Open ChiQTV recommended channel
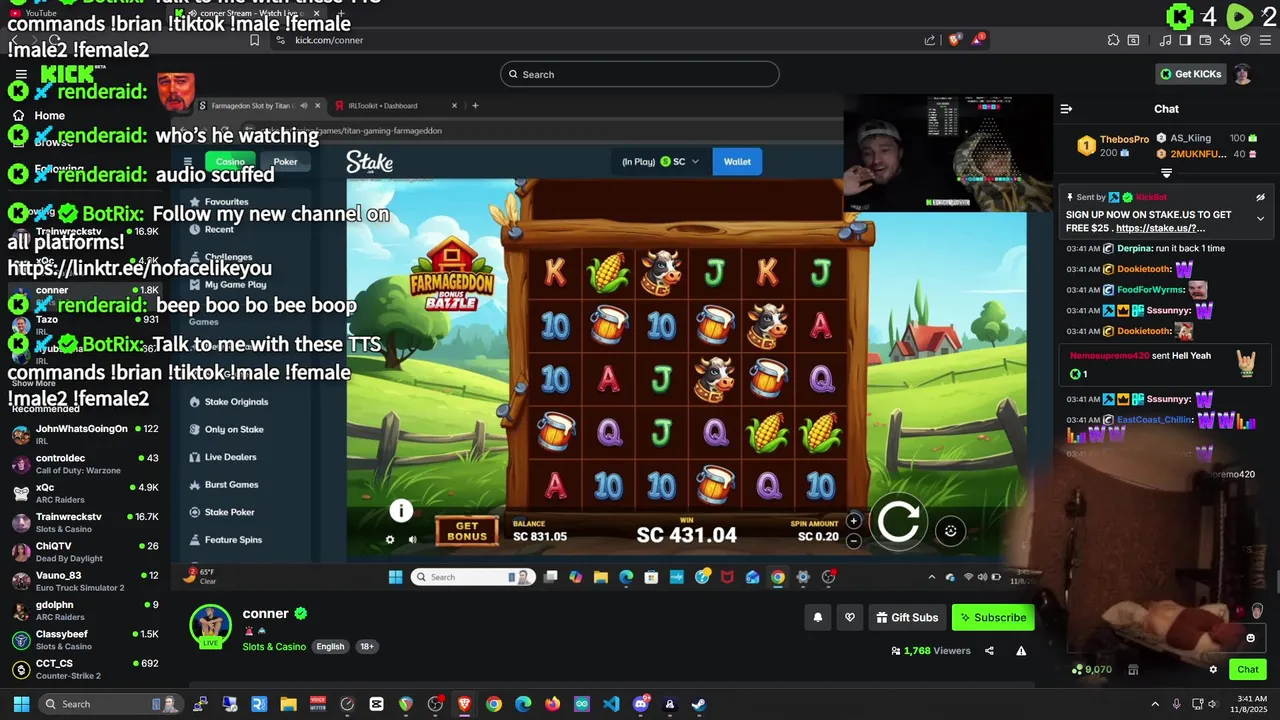Image resolution: width=1280 pixels, height=720 pixels. tap(85, 552)
